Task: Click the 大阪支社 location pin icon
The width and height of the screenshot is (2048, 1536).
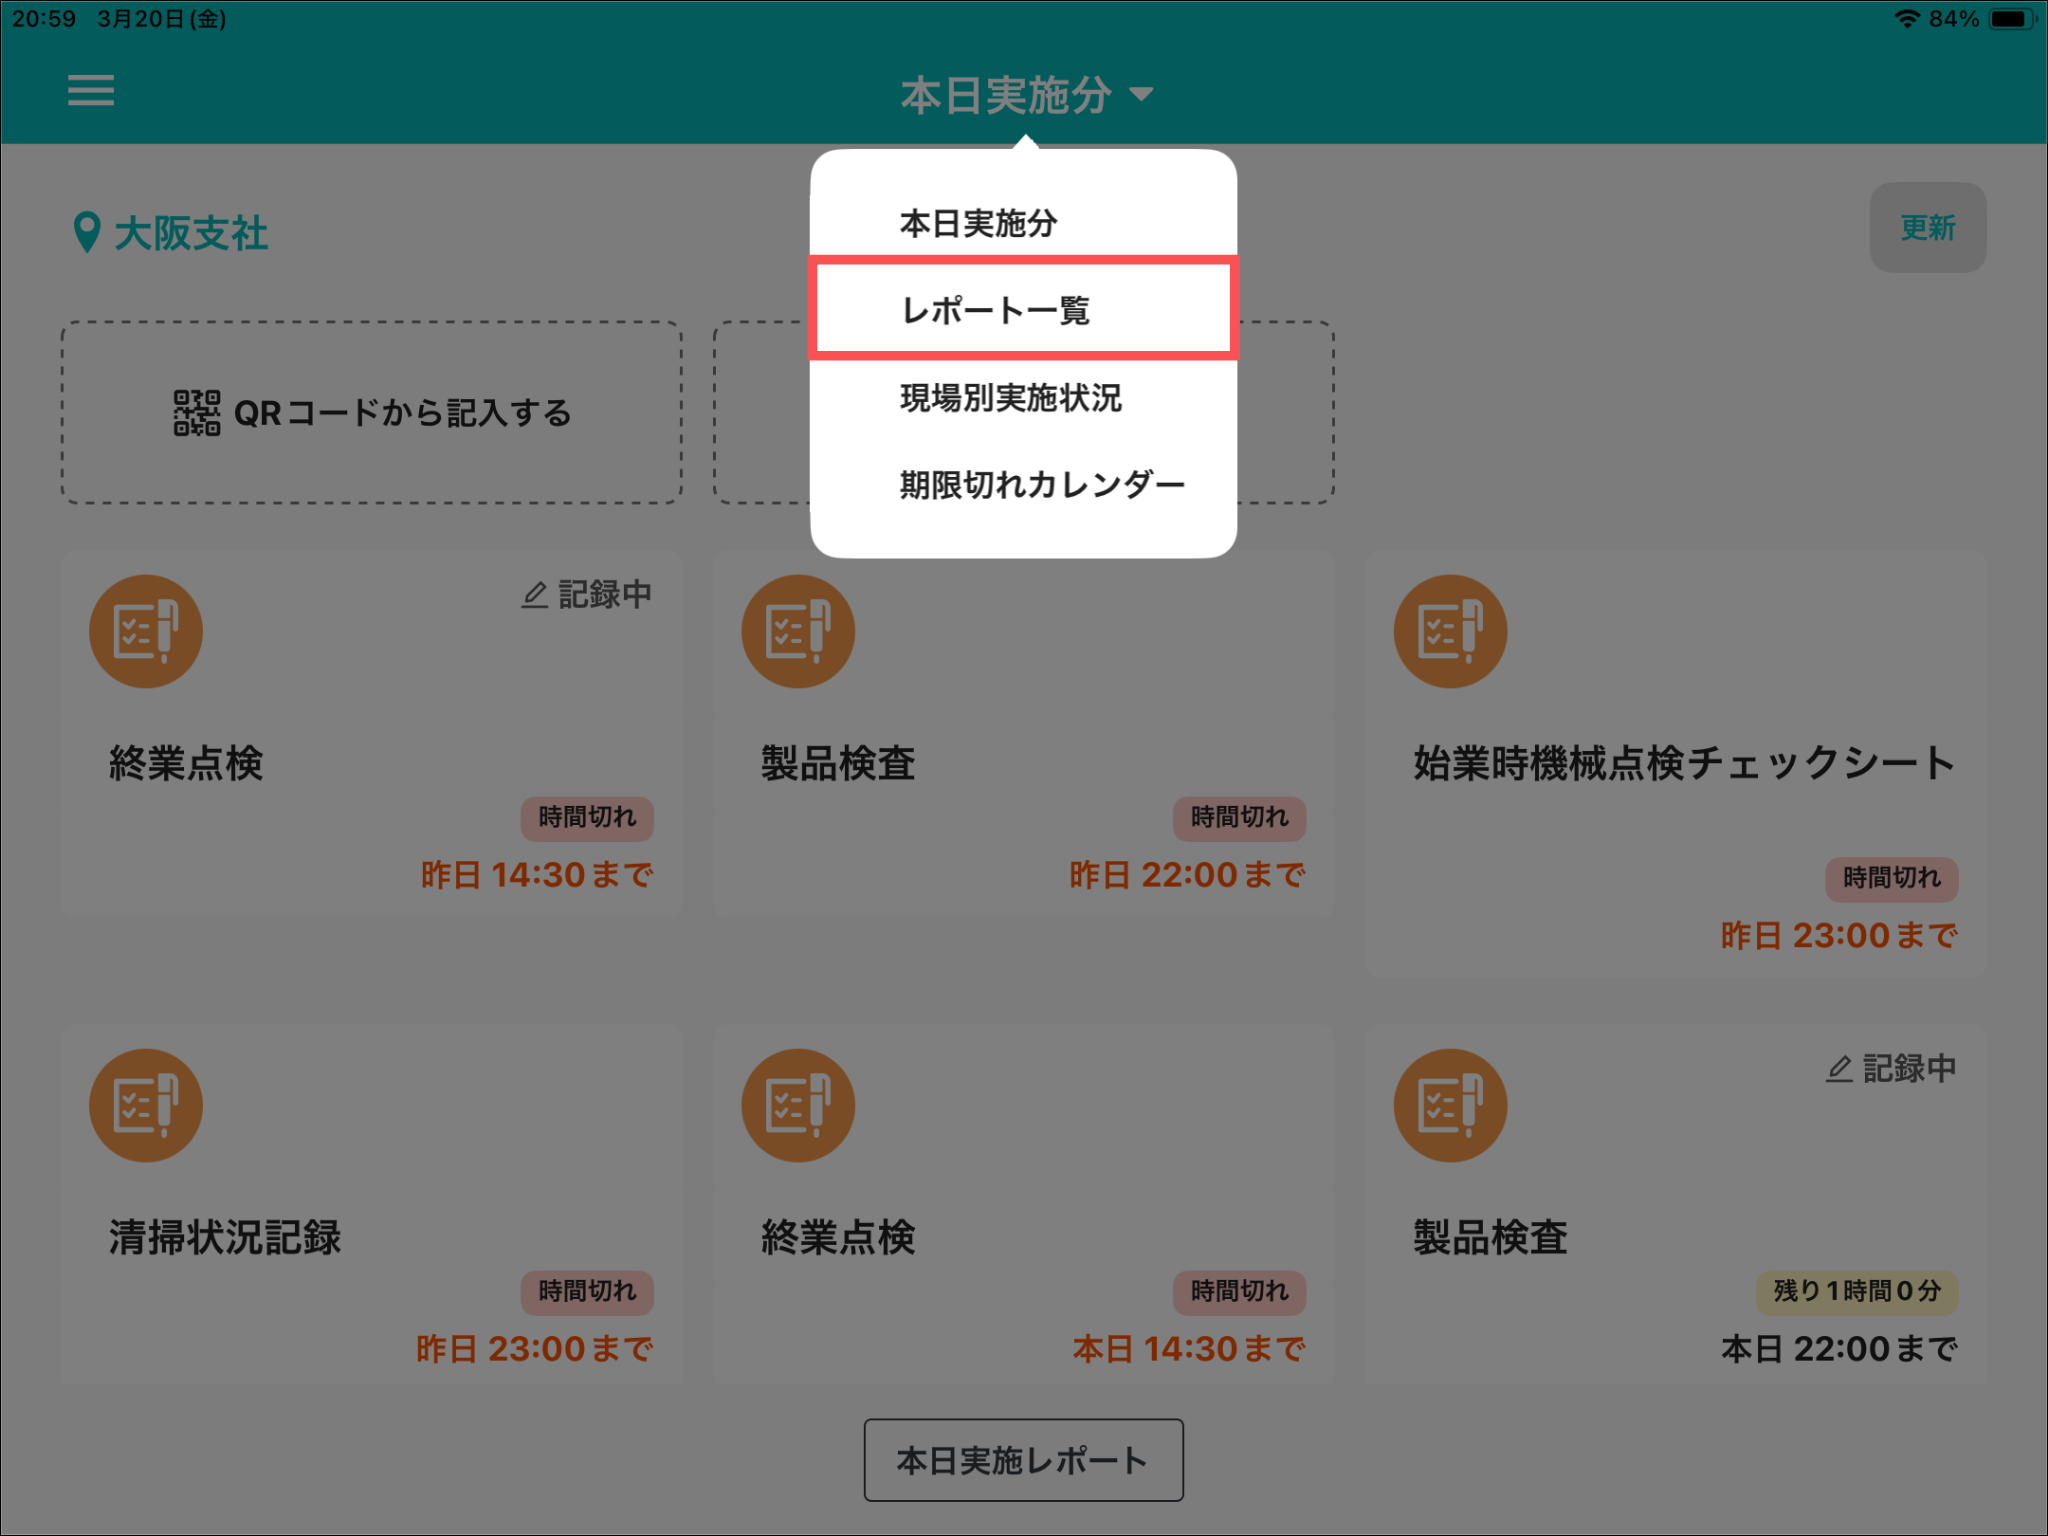Action: coord(87,232)
